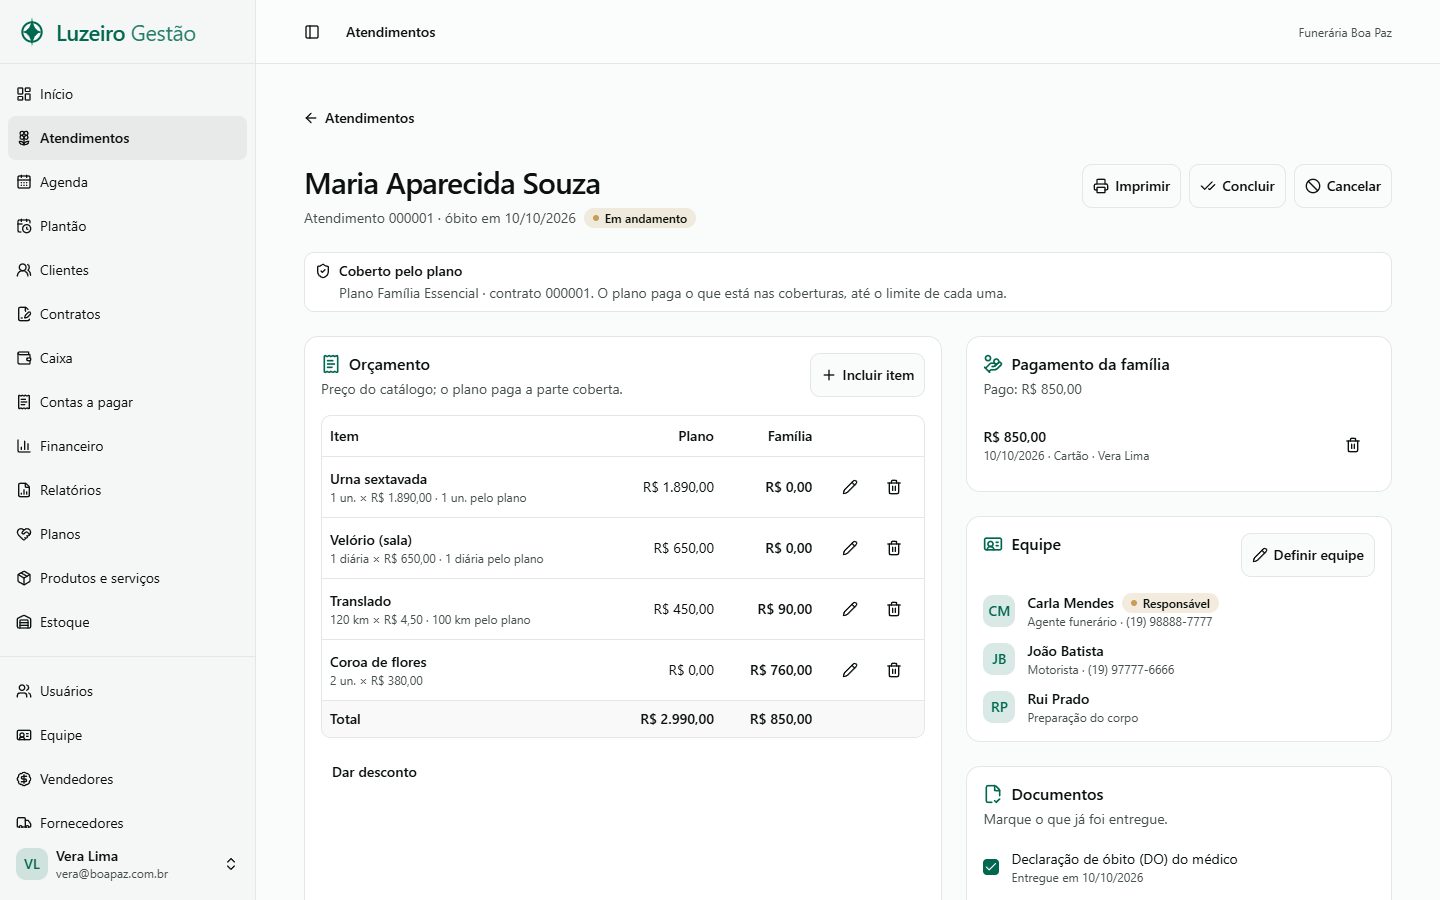Image resolution: width=1440 pixels, height=900 pixels.
Task: Edit the Coroa de flores item
Action: [x=850, y=670]
